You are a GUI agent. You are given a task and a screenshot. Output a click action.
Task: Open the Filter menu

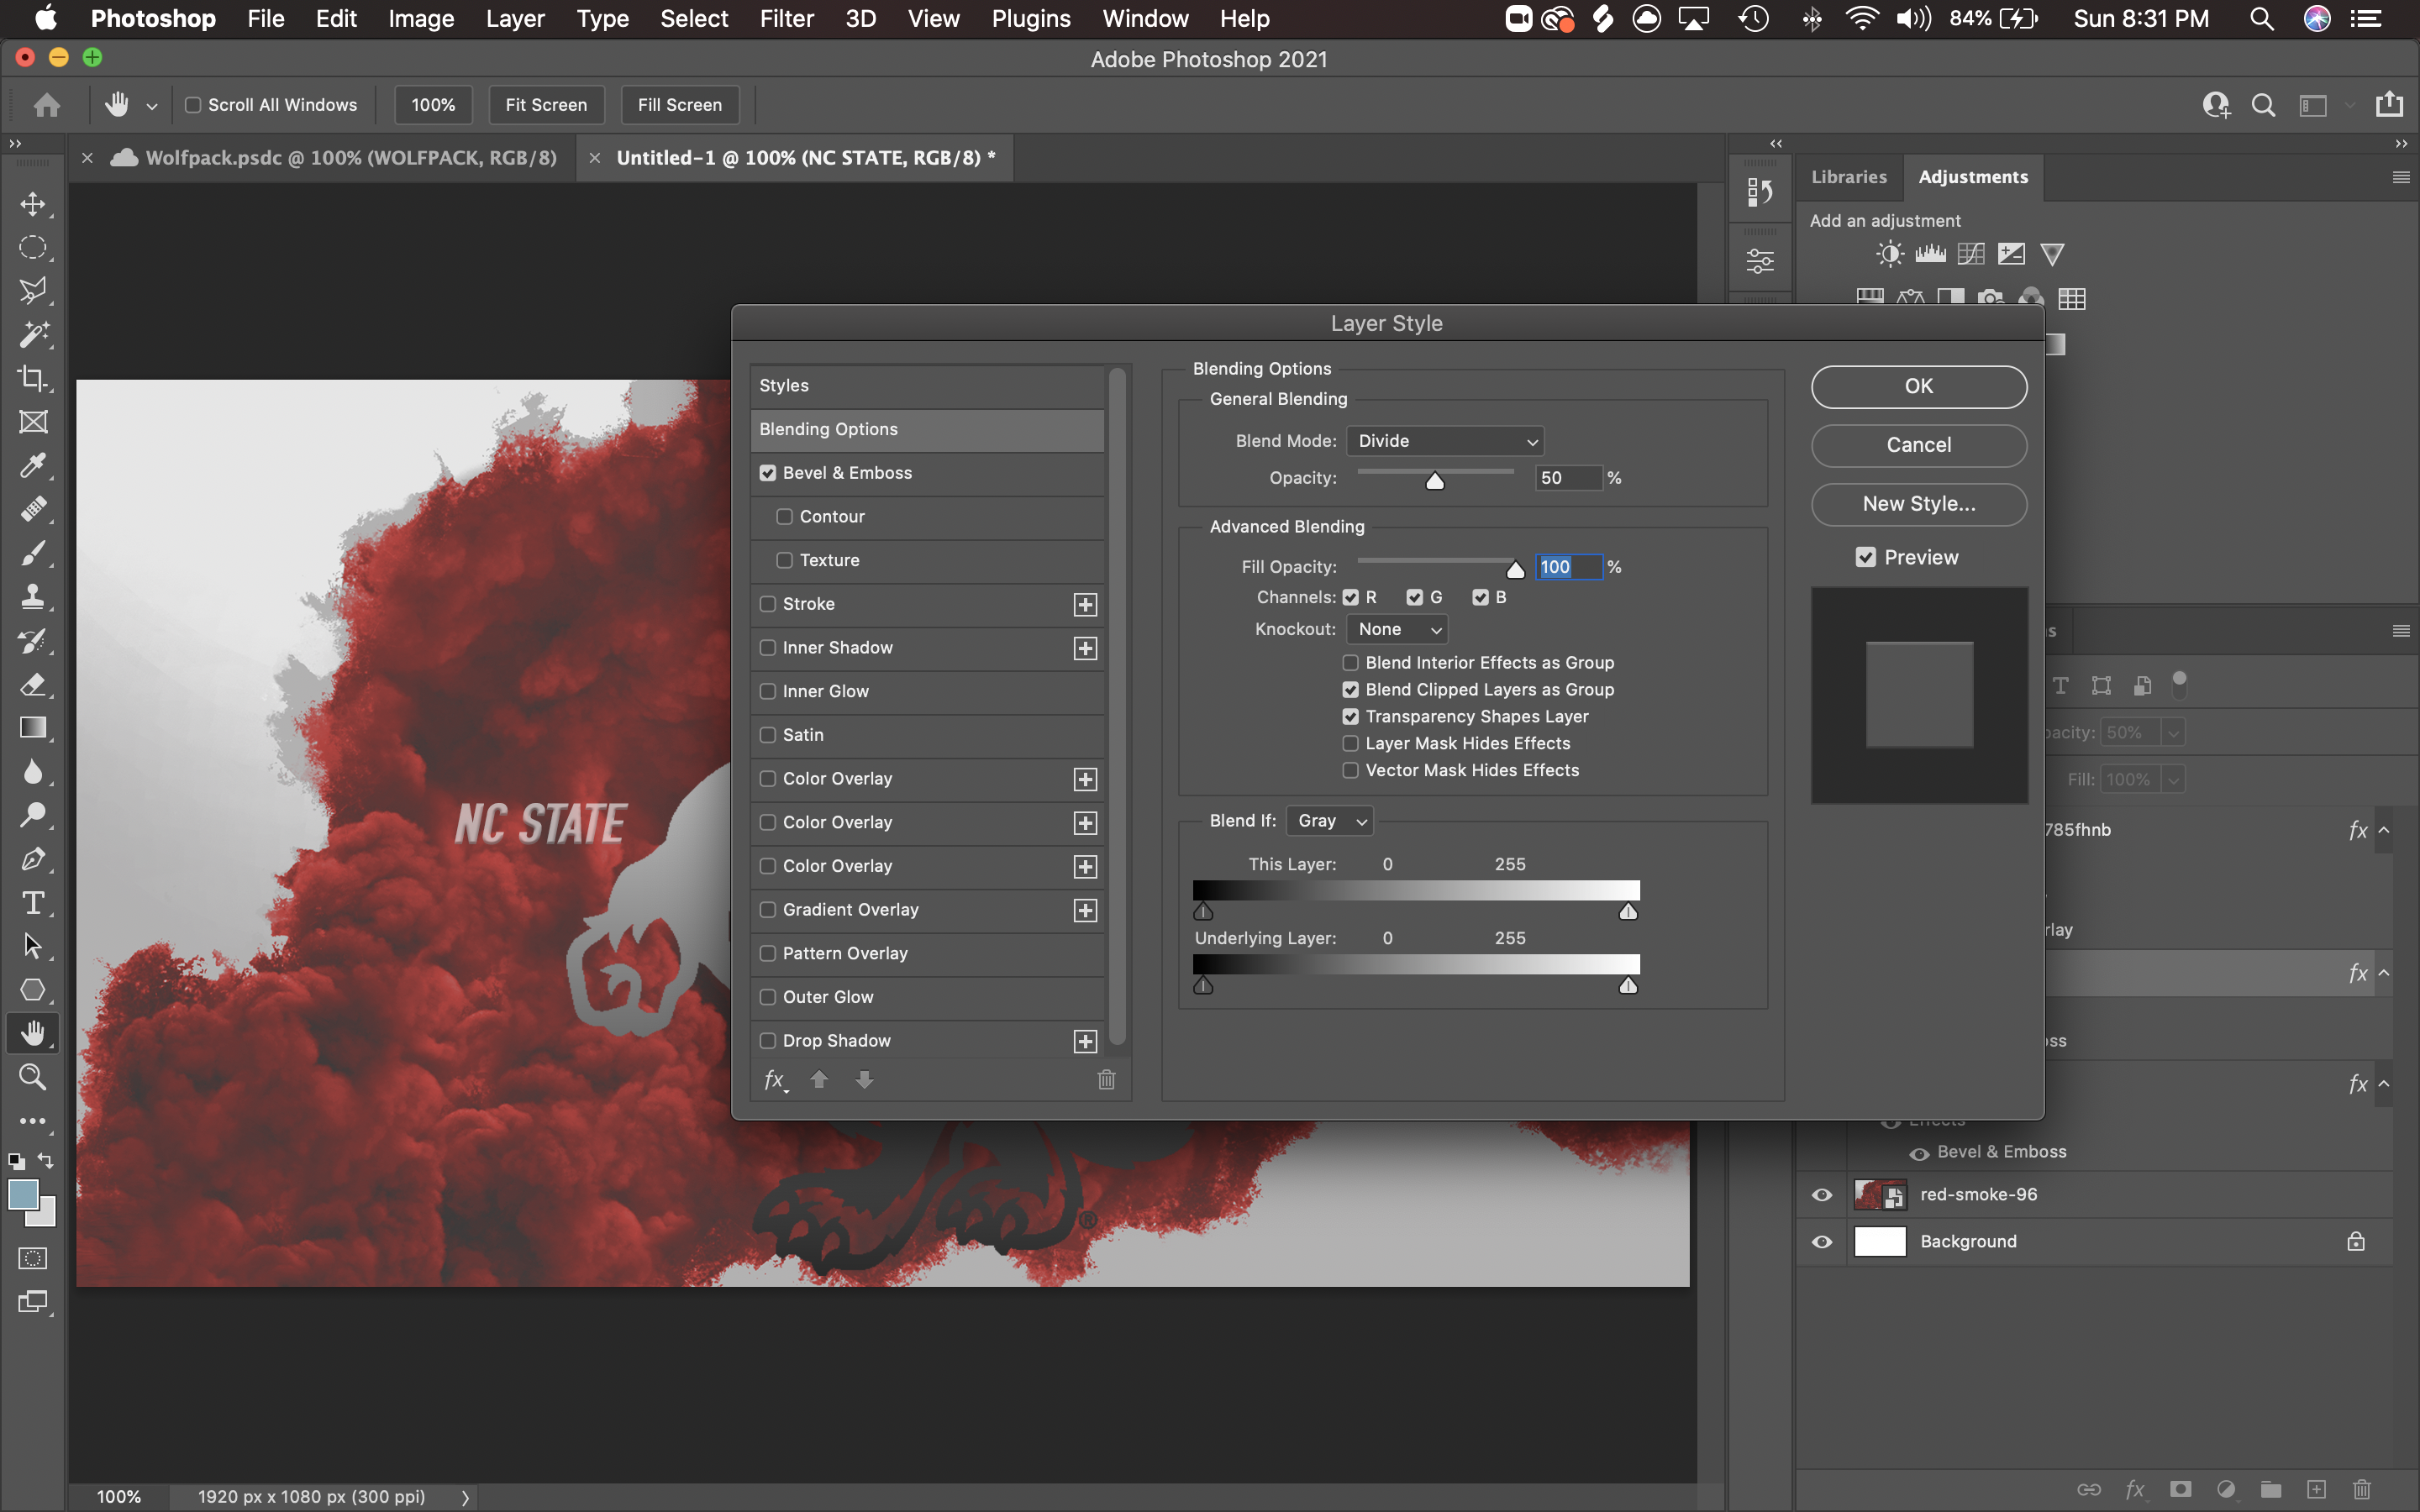(x=786, y=19)
